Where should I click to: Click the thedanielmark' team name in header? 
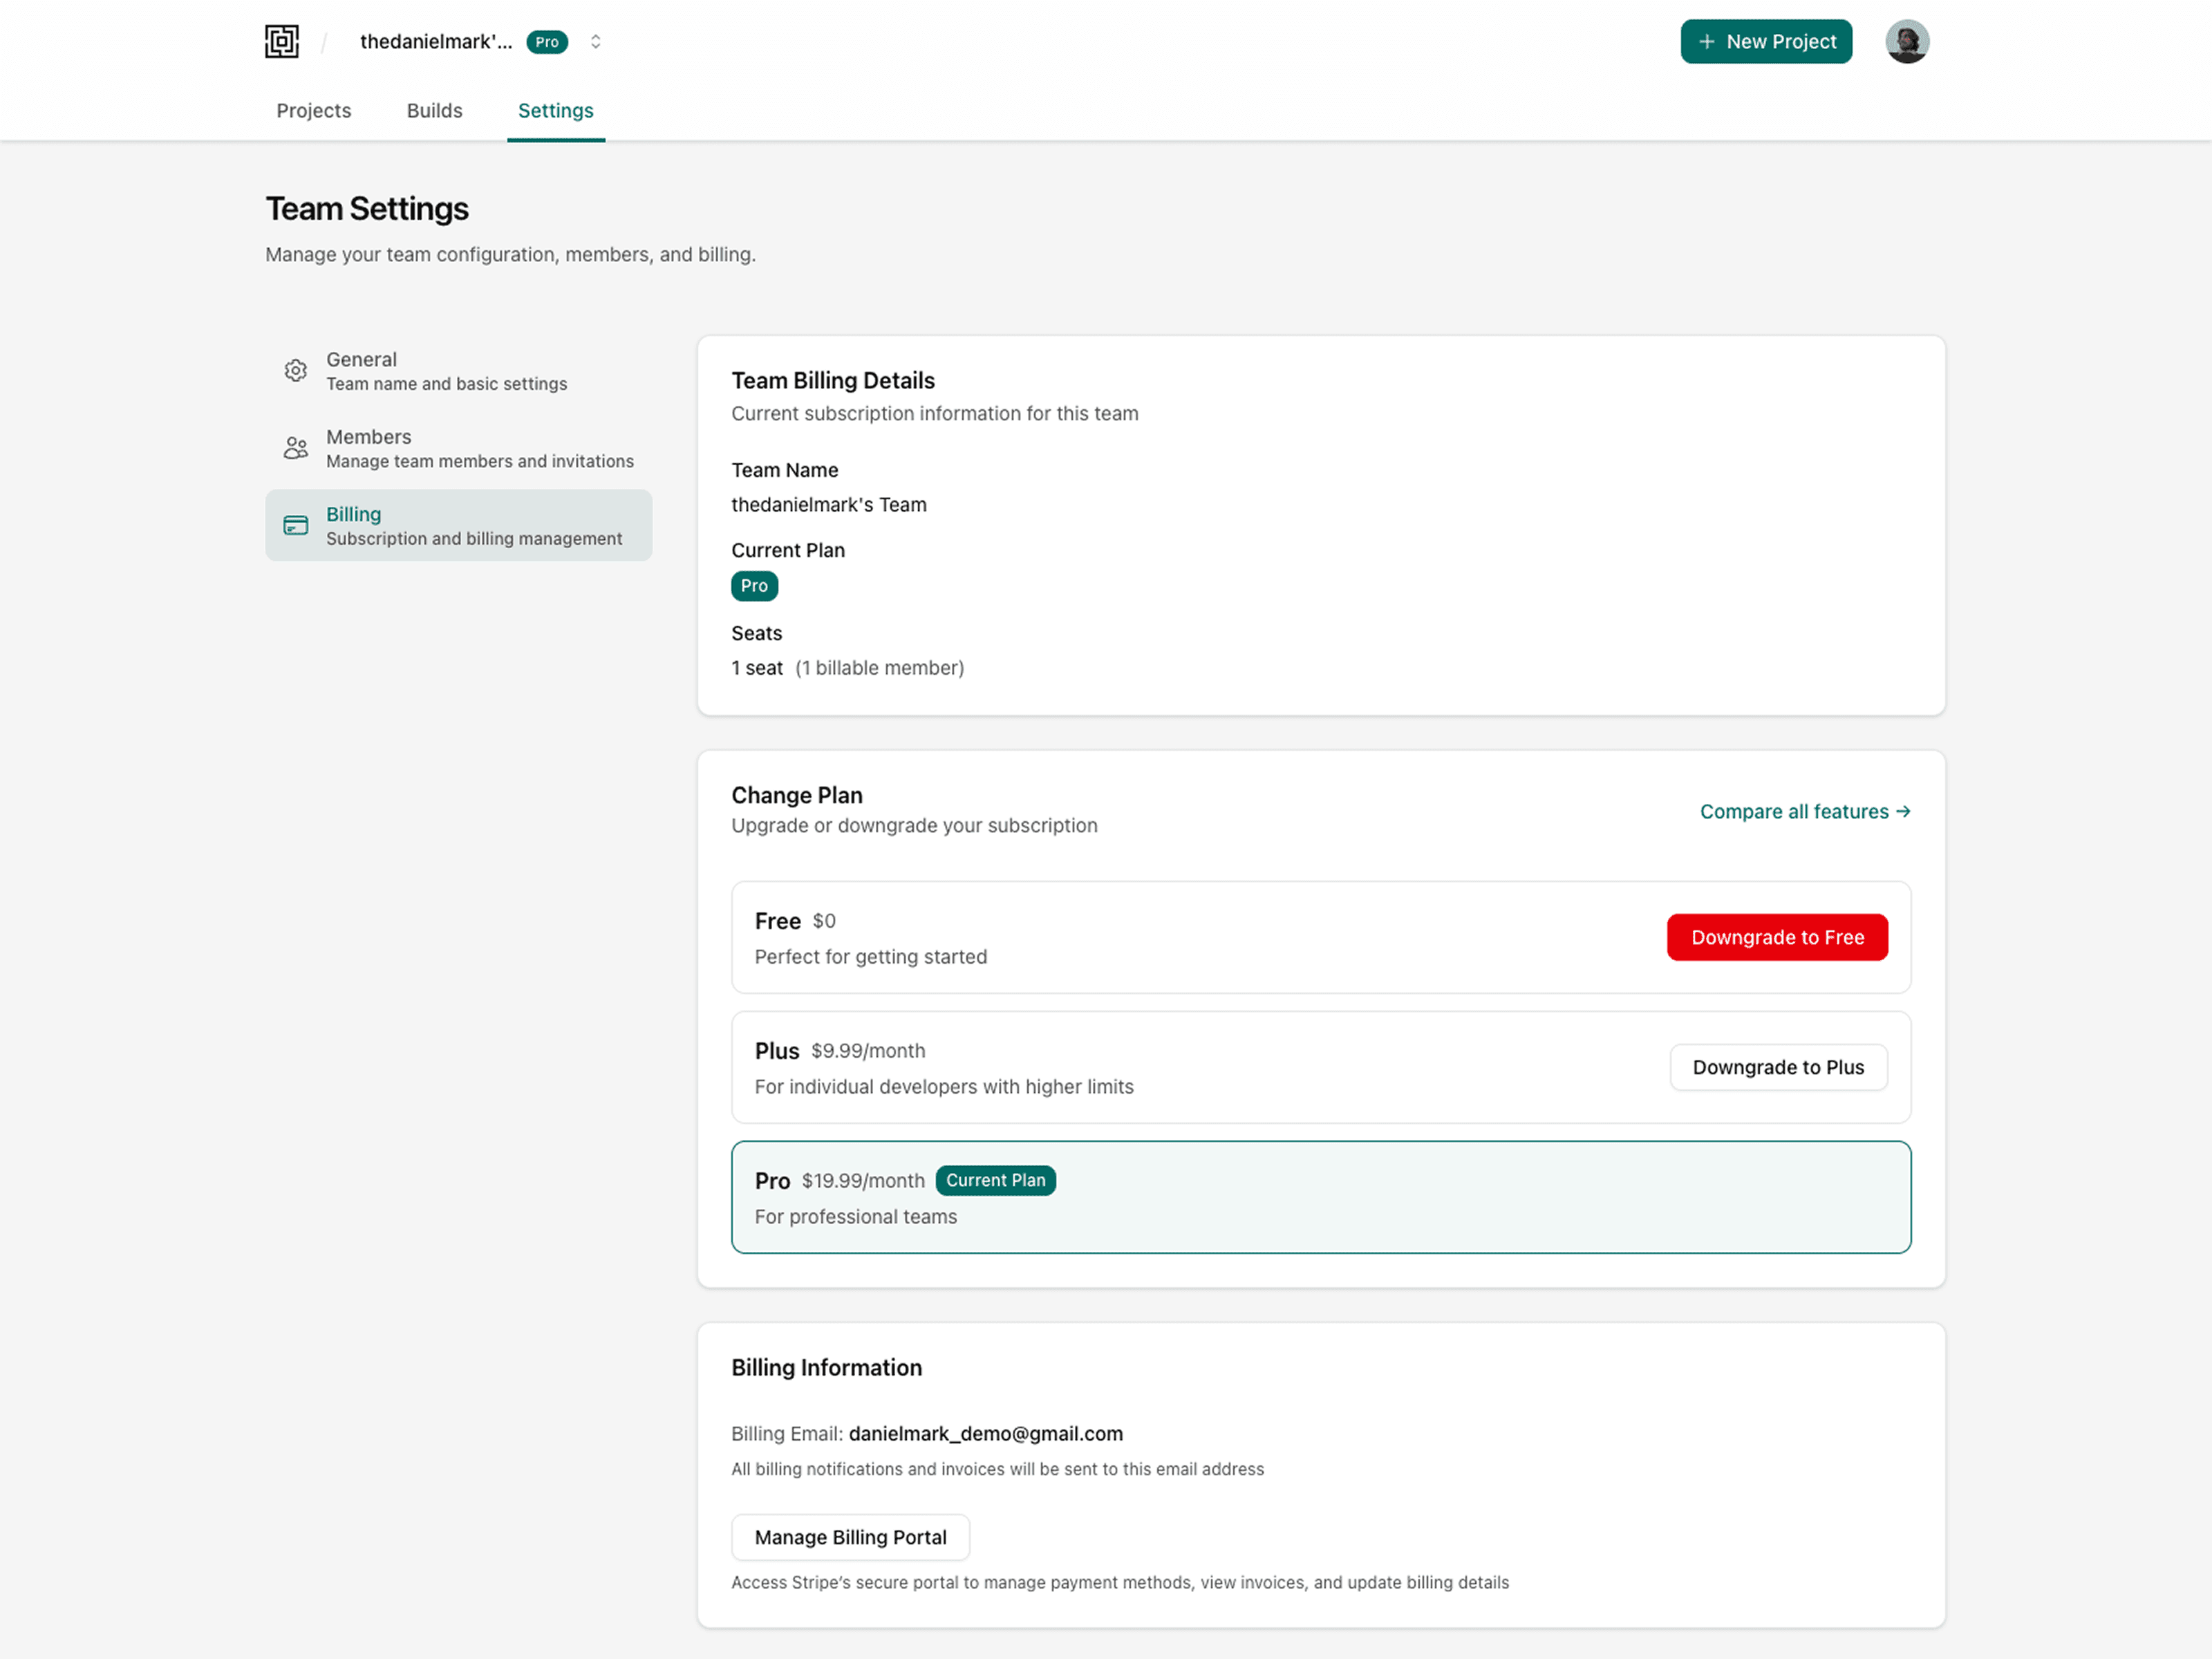pyautogui.click(x=435, y=41)
